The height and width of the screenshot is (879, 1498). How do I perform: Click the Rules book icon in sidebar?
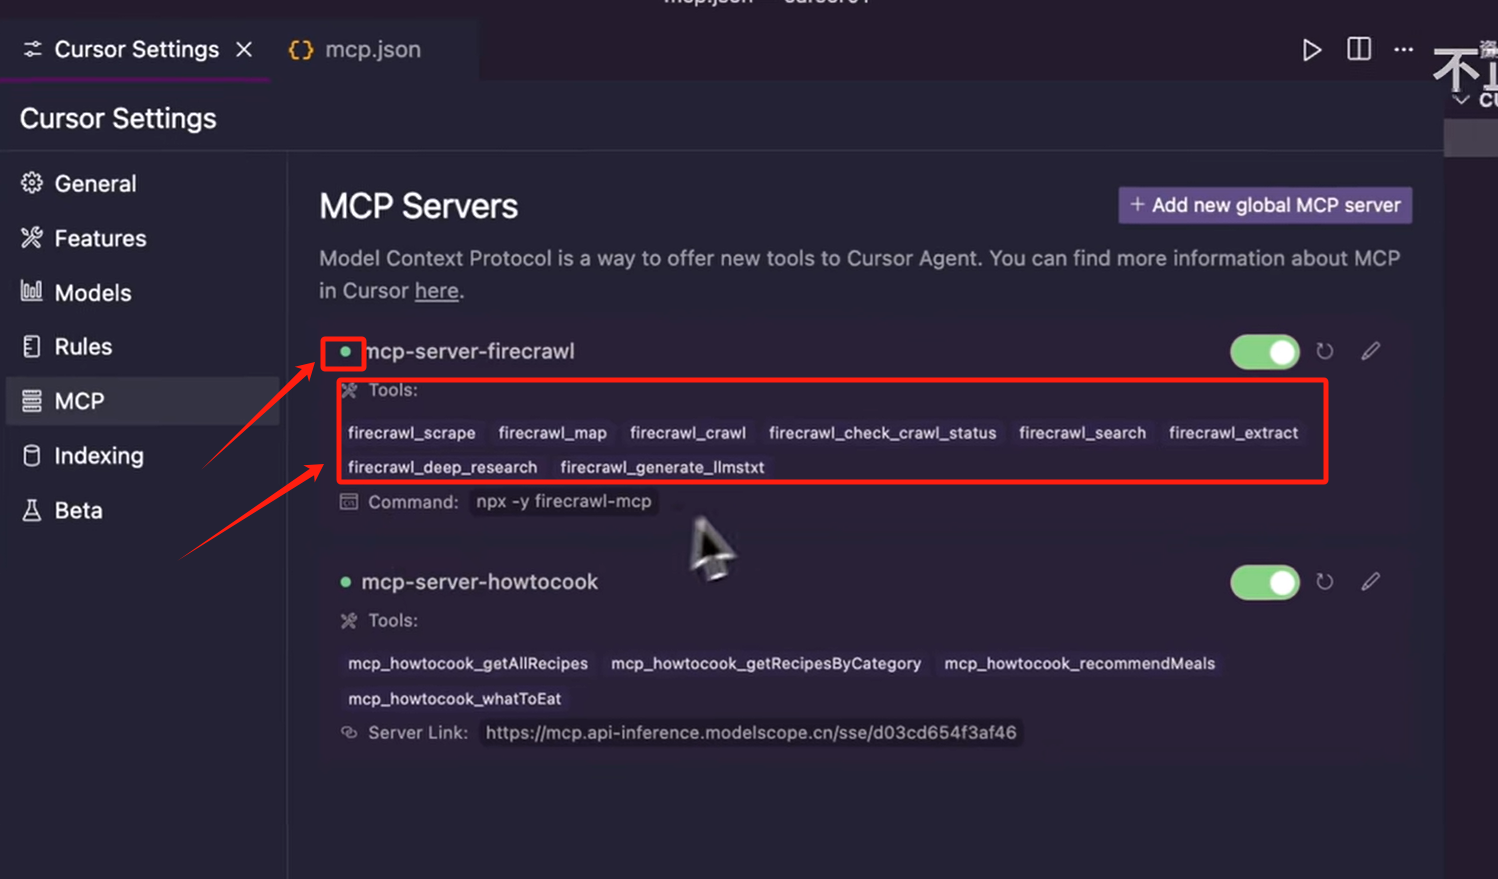(32, 346)
